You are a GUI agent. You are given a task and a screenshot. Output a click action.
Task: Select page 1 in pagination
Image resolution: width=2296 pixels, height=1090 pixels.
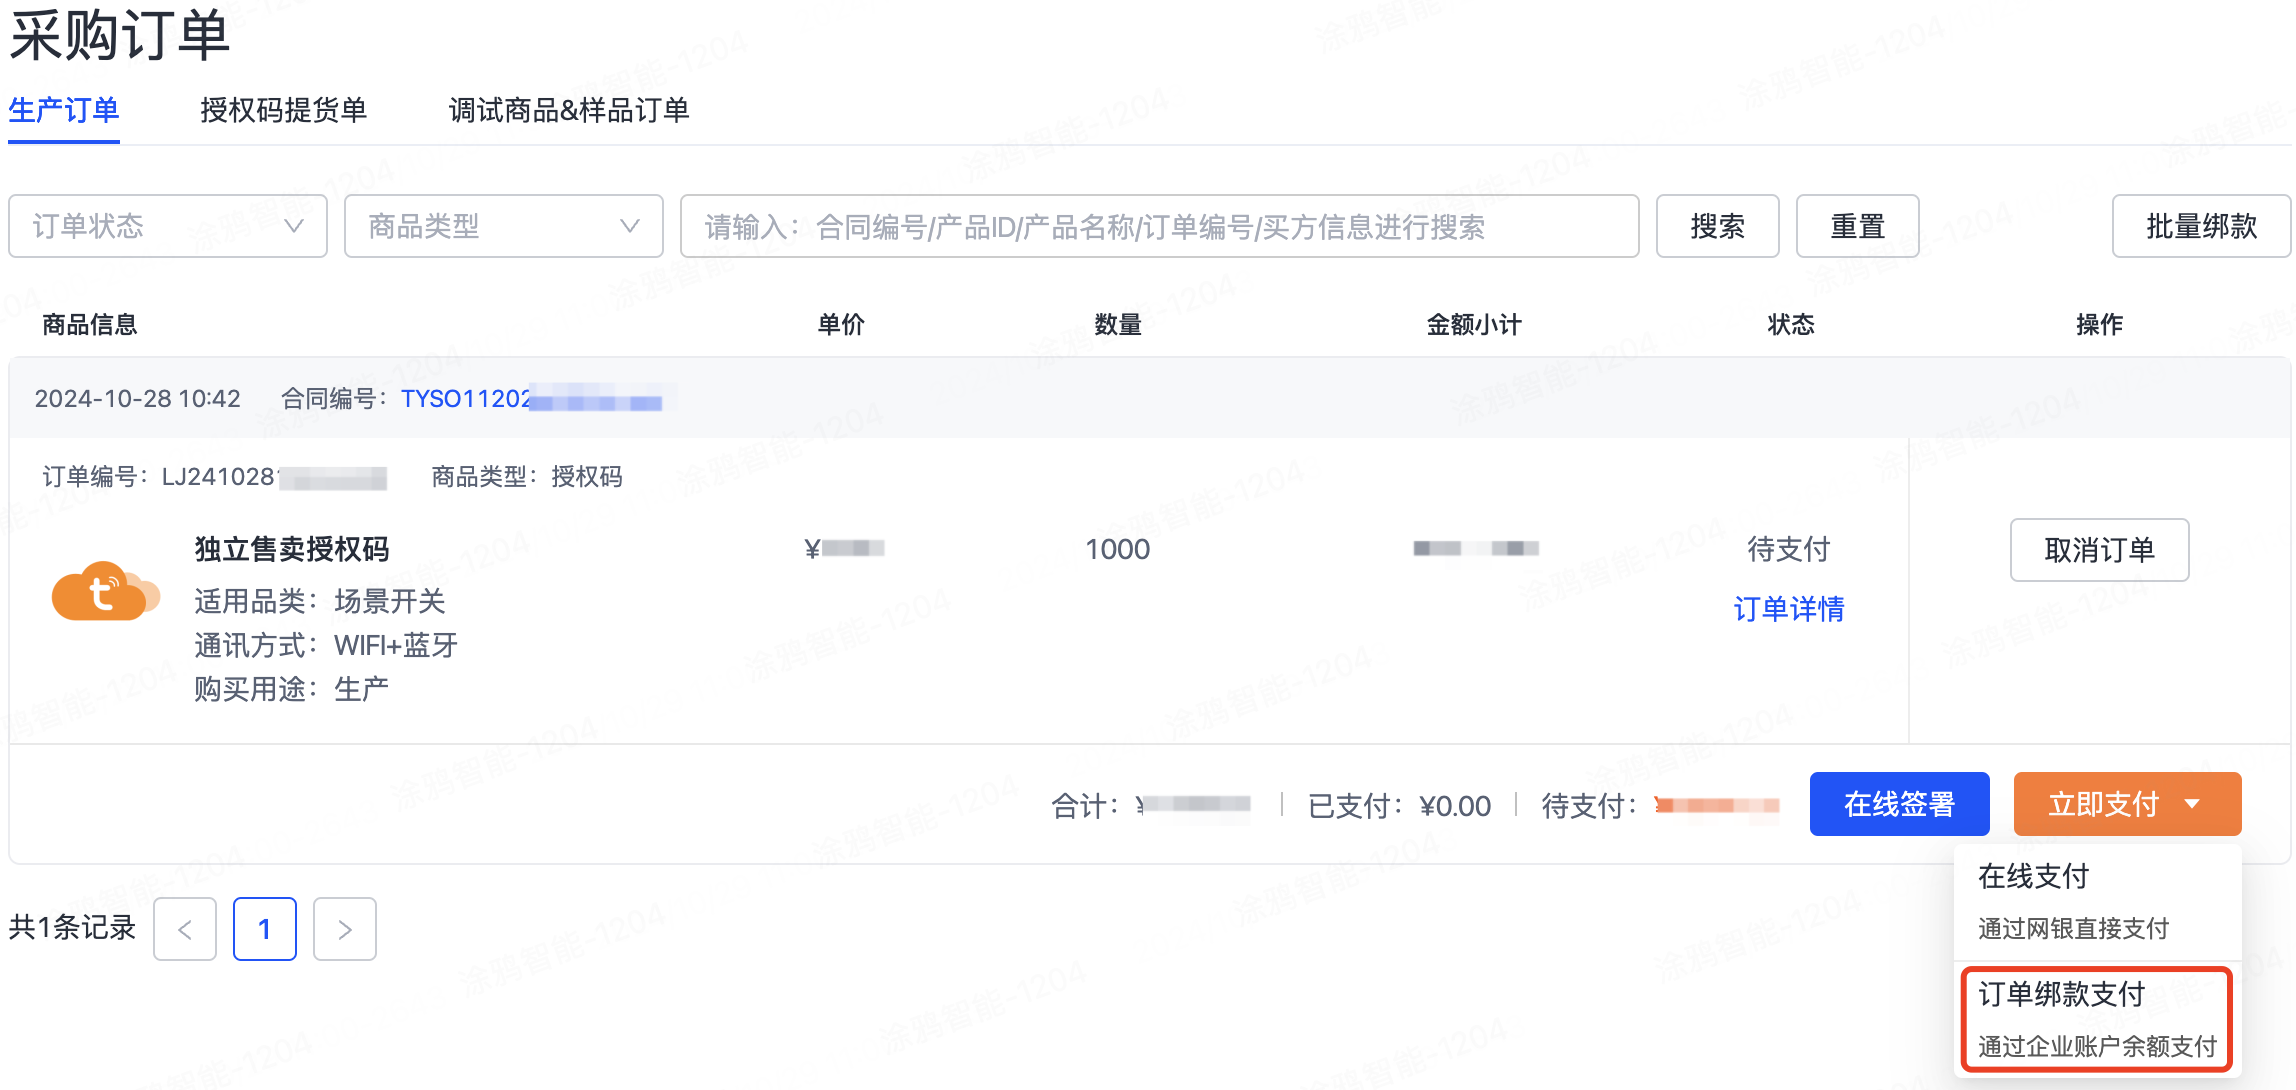point(265,929)
